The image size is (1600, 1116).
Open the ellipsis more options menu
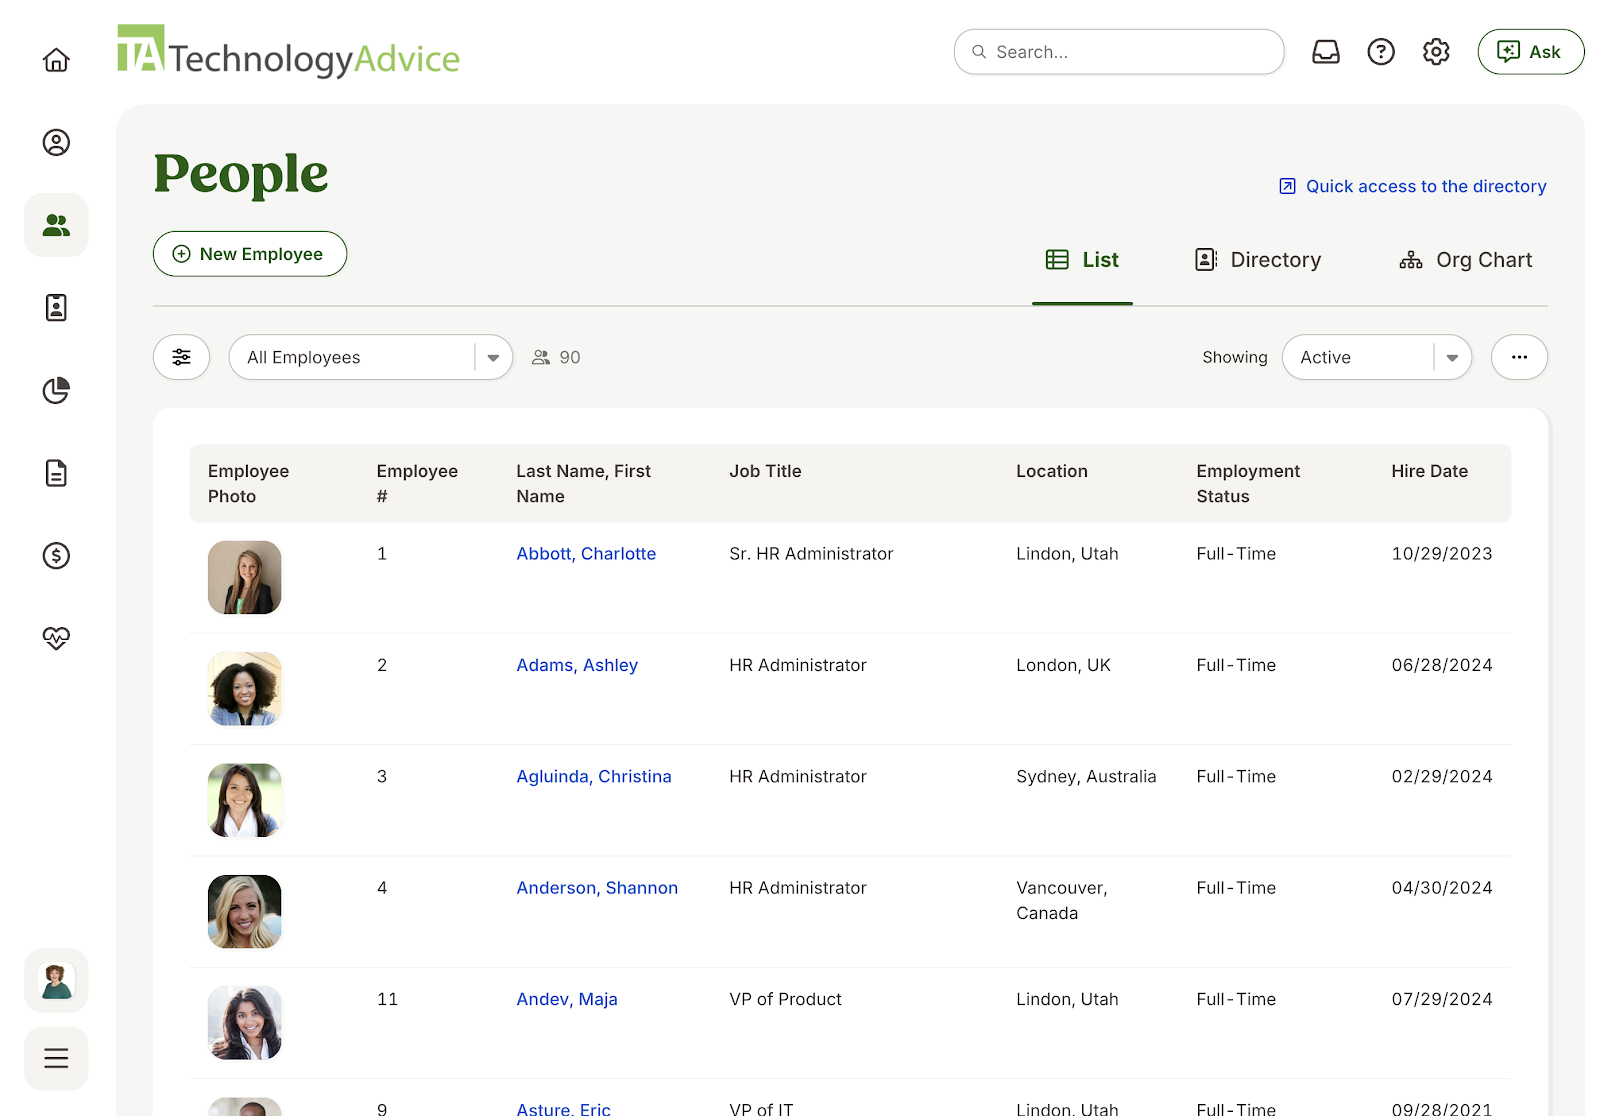coord(1519,357)
